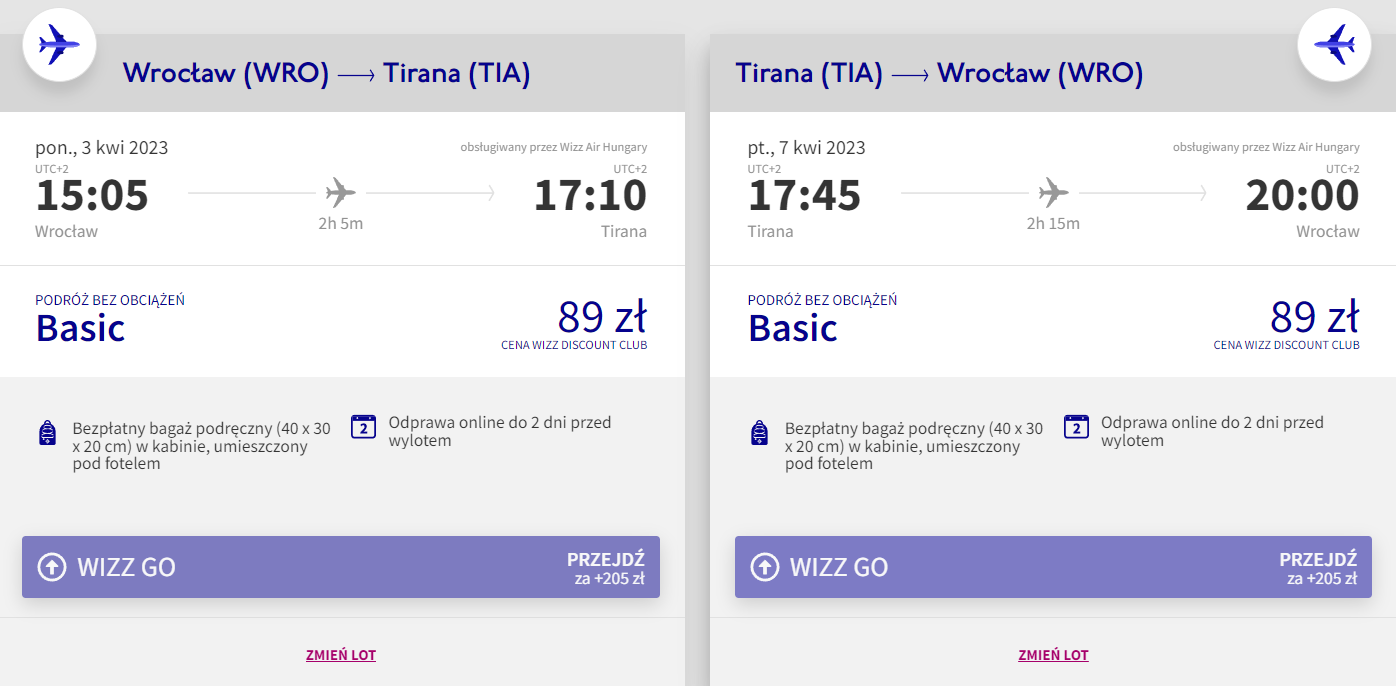Click ZMIEŃ LOT under the Wrocław–Tirana flight

point(341,655)
